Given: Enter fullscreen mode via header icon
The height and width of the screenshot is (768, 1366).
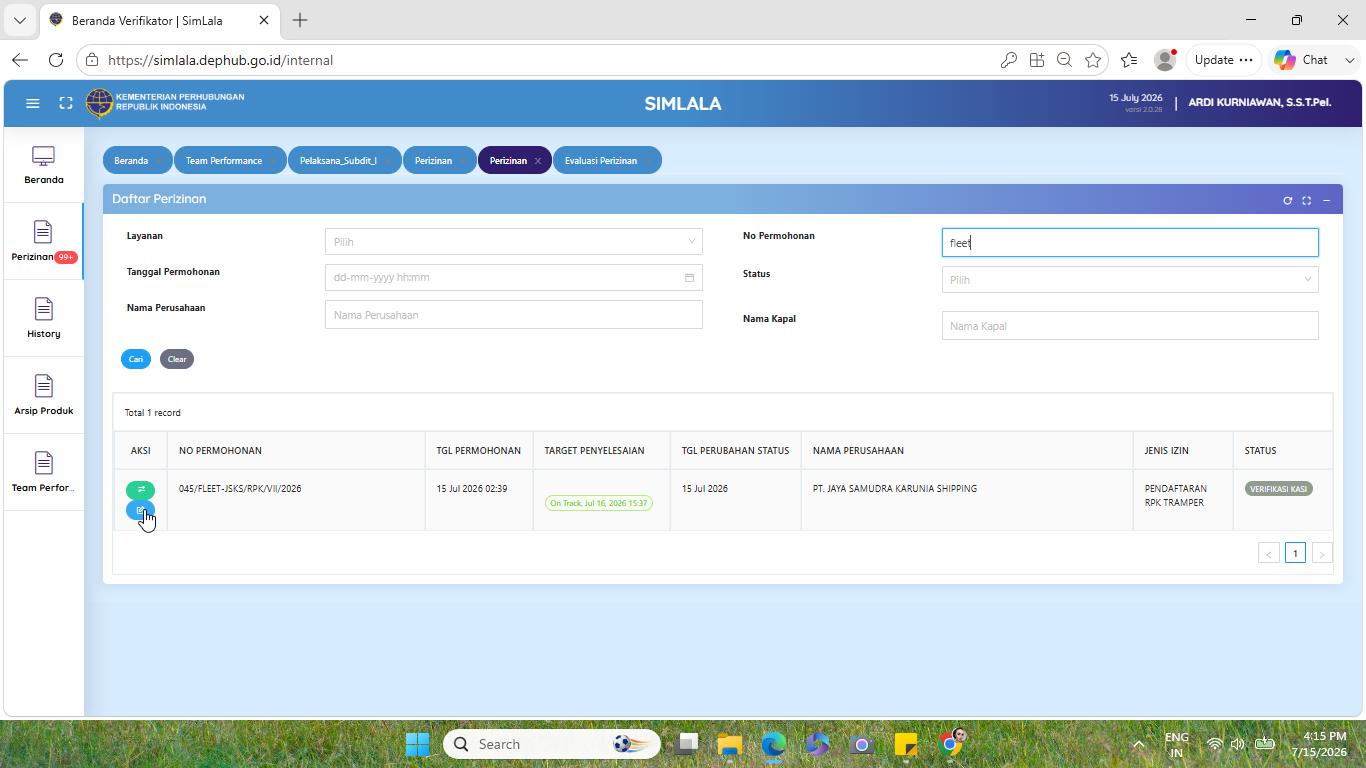Looking at the screenshot, I should pyautogui.click(x=66, y=103).
